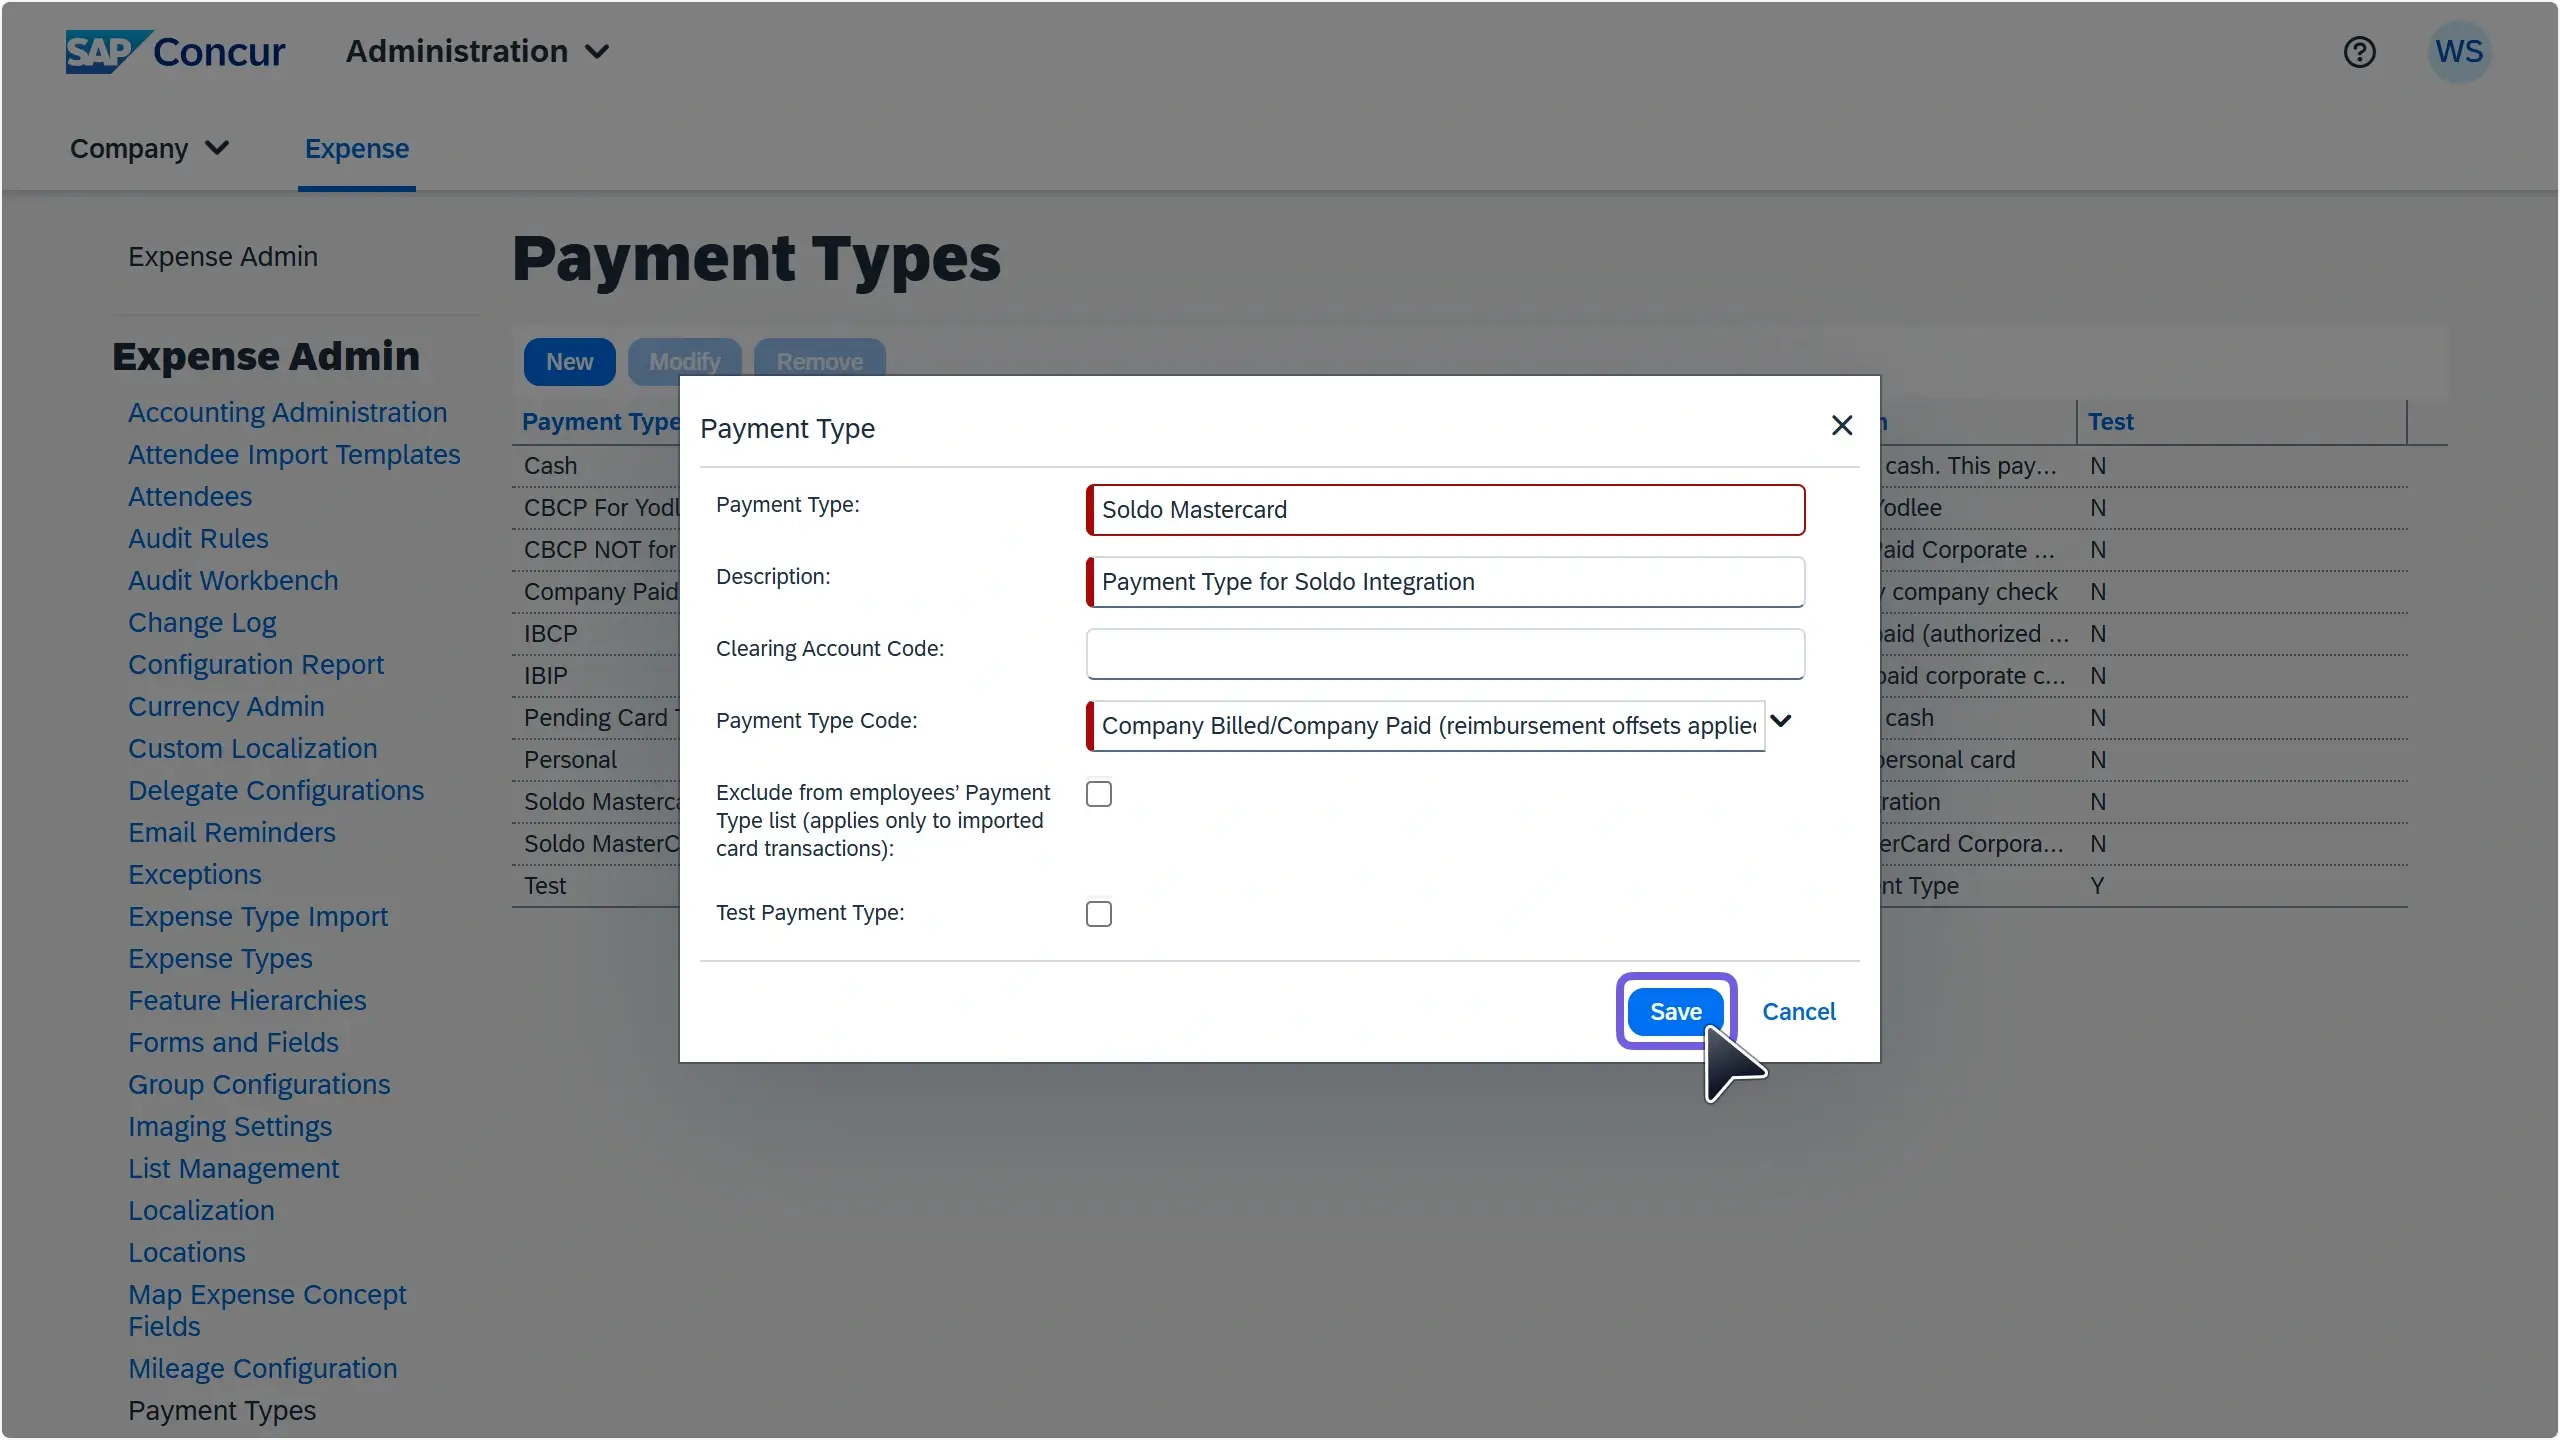
Task: Click the SAP Concur logo
Action: pyautogui.click(x=175, y=51)
